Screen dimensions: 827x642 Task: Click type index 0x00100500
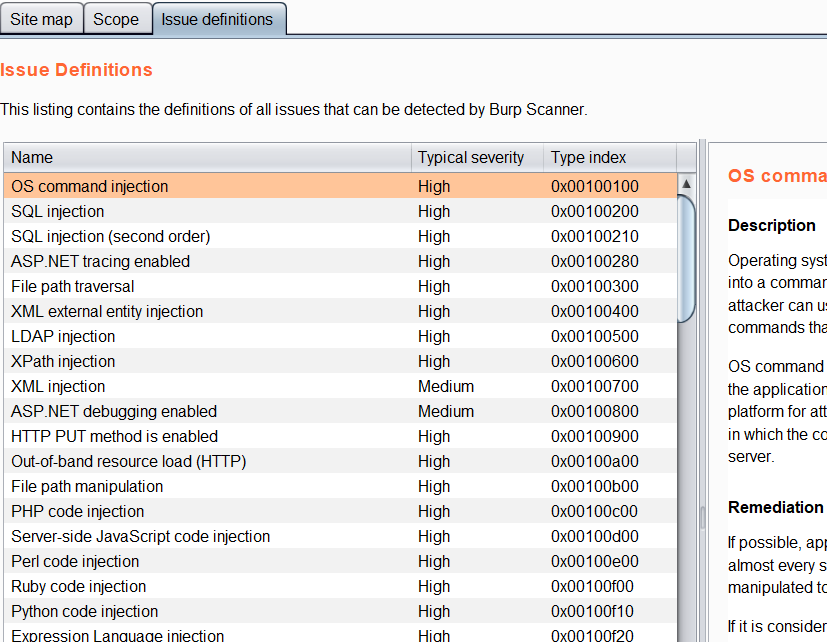pos(594,336)
